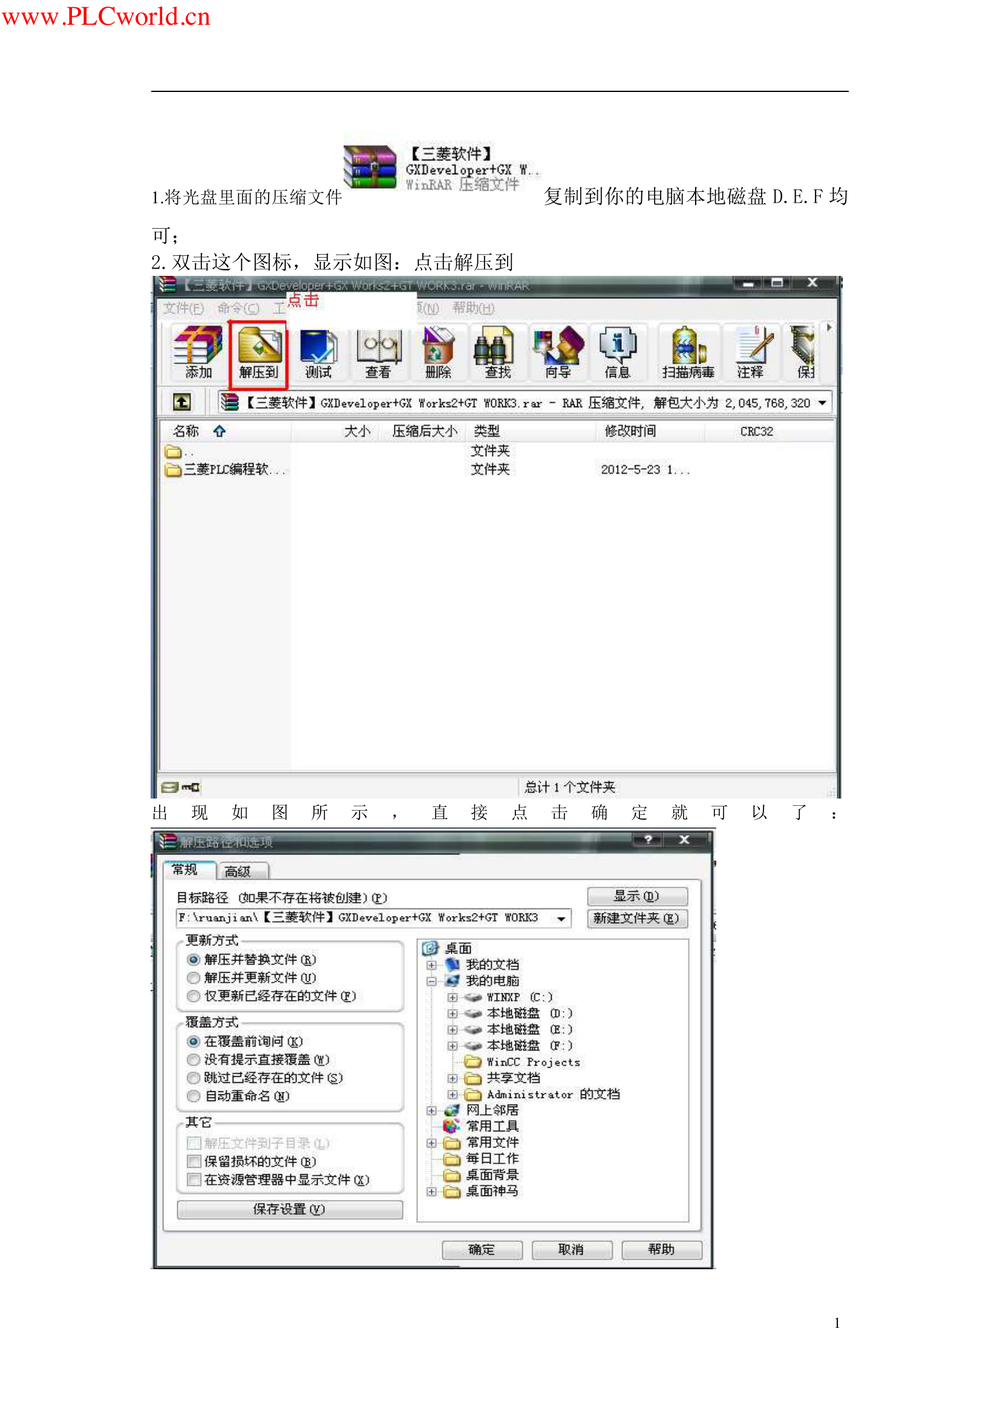The height and width of the screenshot is (1415, 1000).
Task: Expand 共享文档 tree node
Action: pyautogui.click(x=452, y=1079)
